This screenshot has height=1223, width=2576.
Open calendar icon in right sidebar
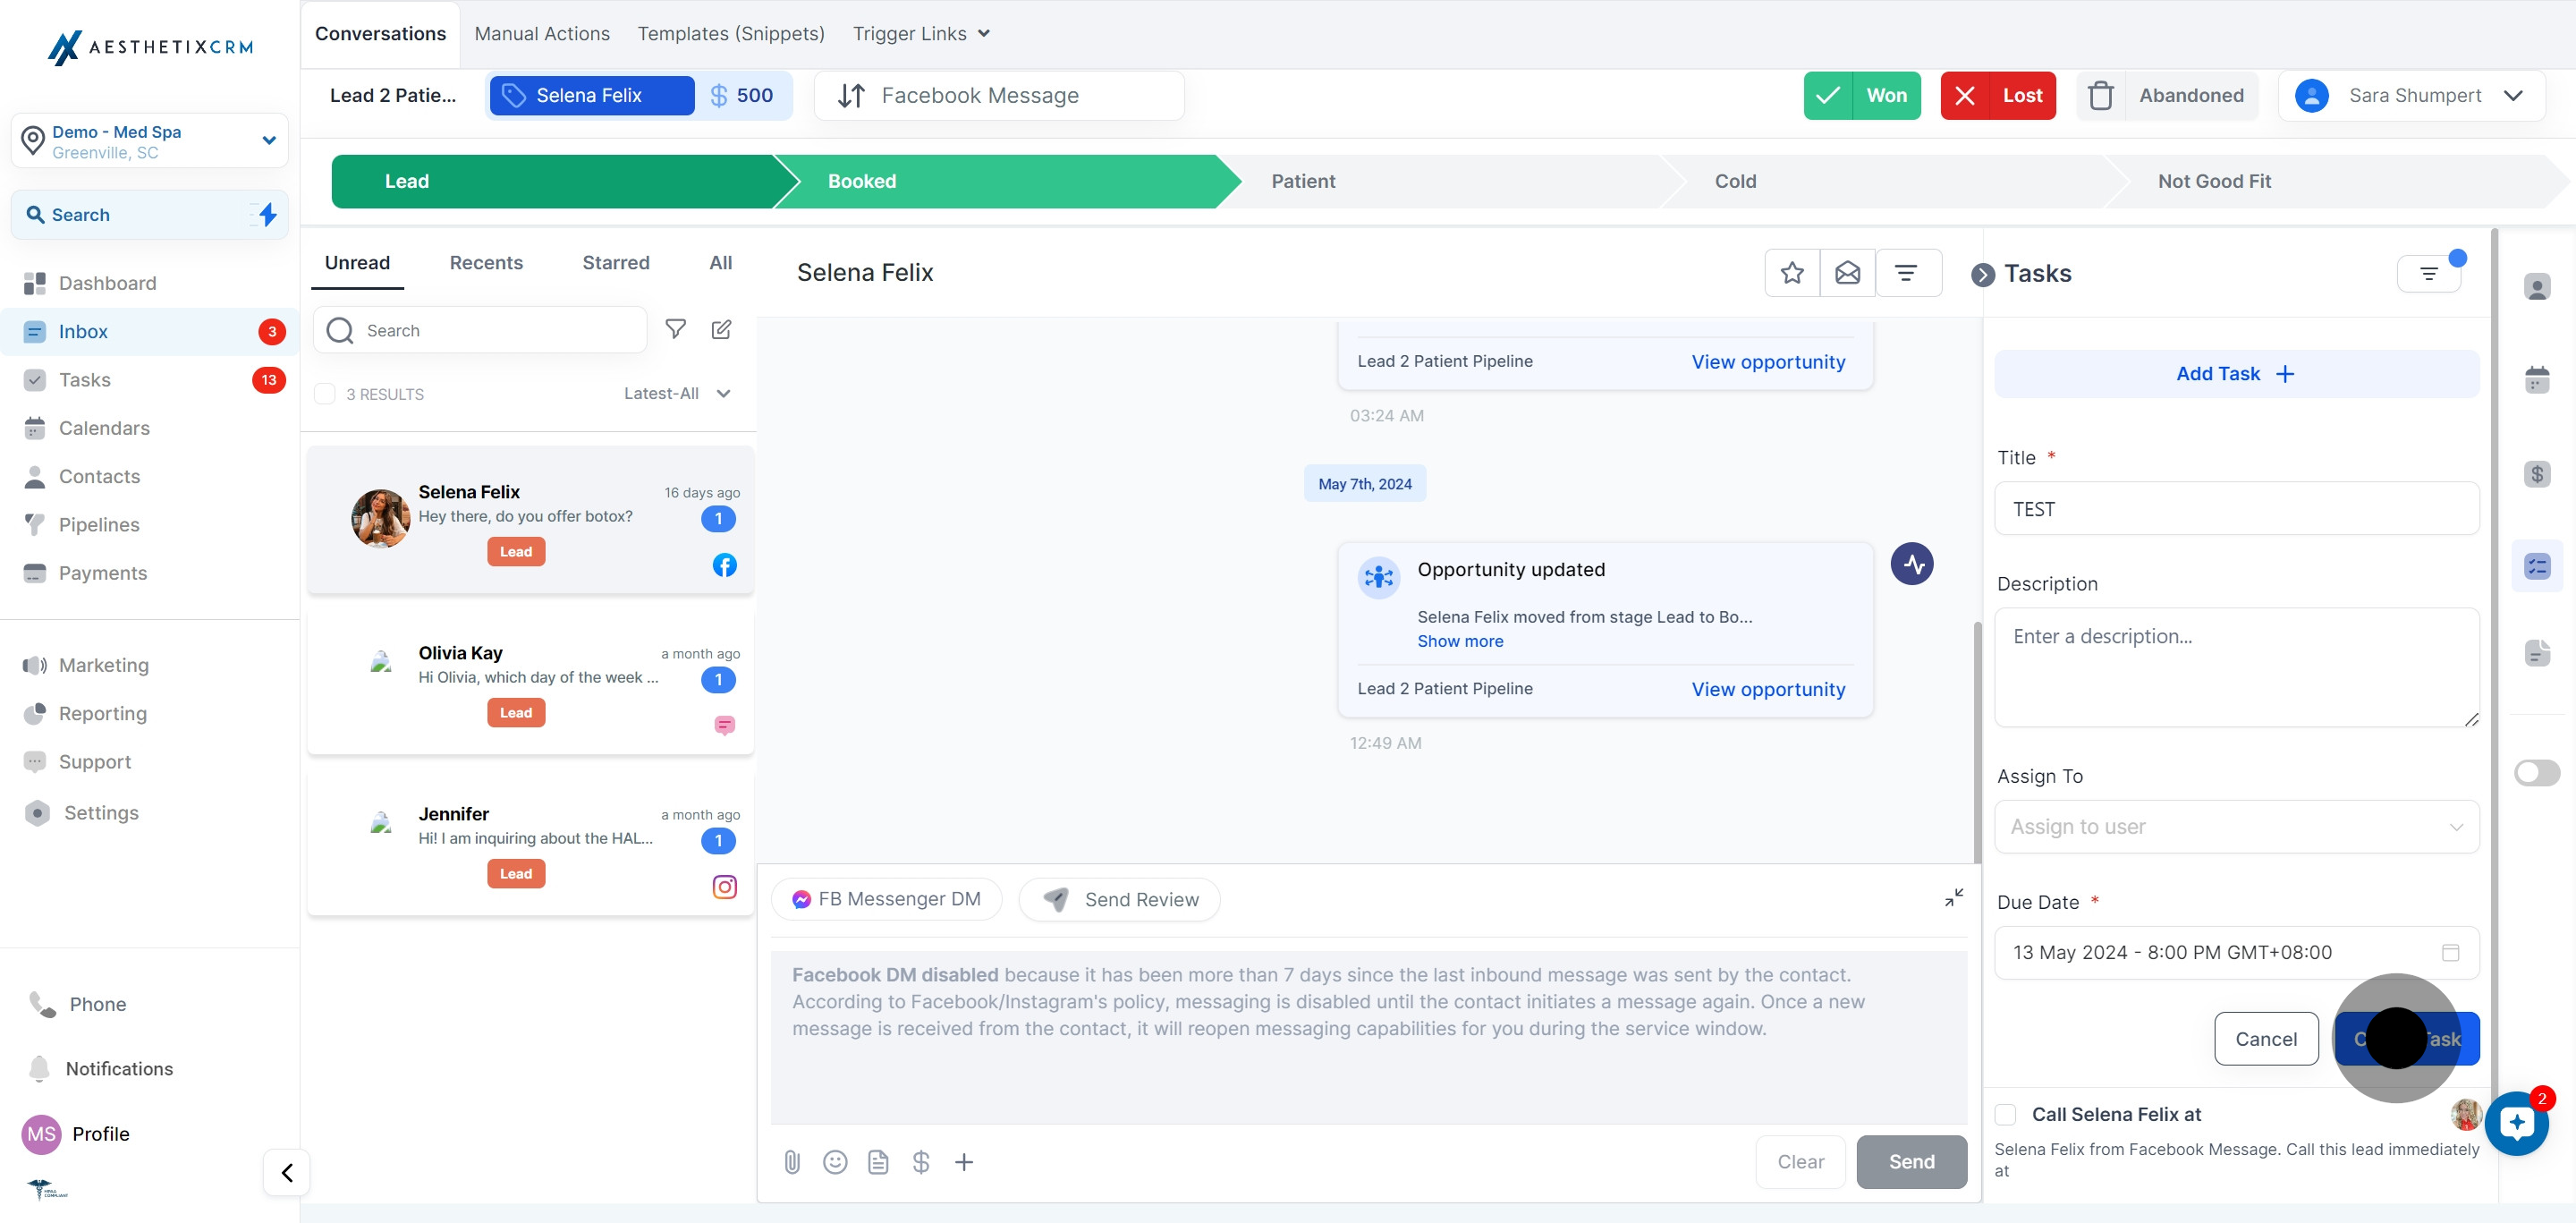click(x=2537, y=380)
